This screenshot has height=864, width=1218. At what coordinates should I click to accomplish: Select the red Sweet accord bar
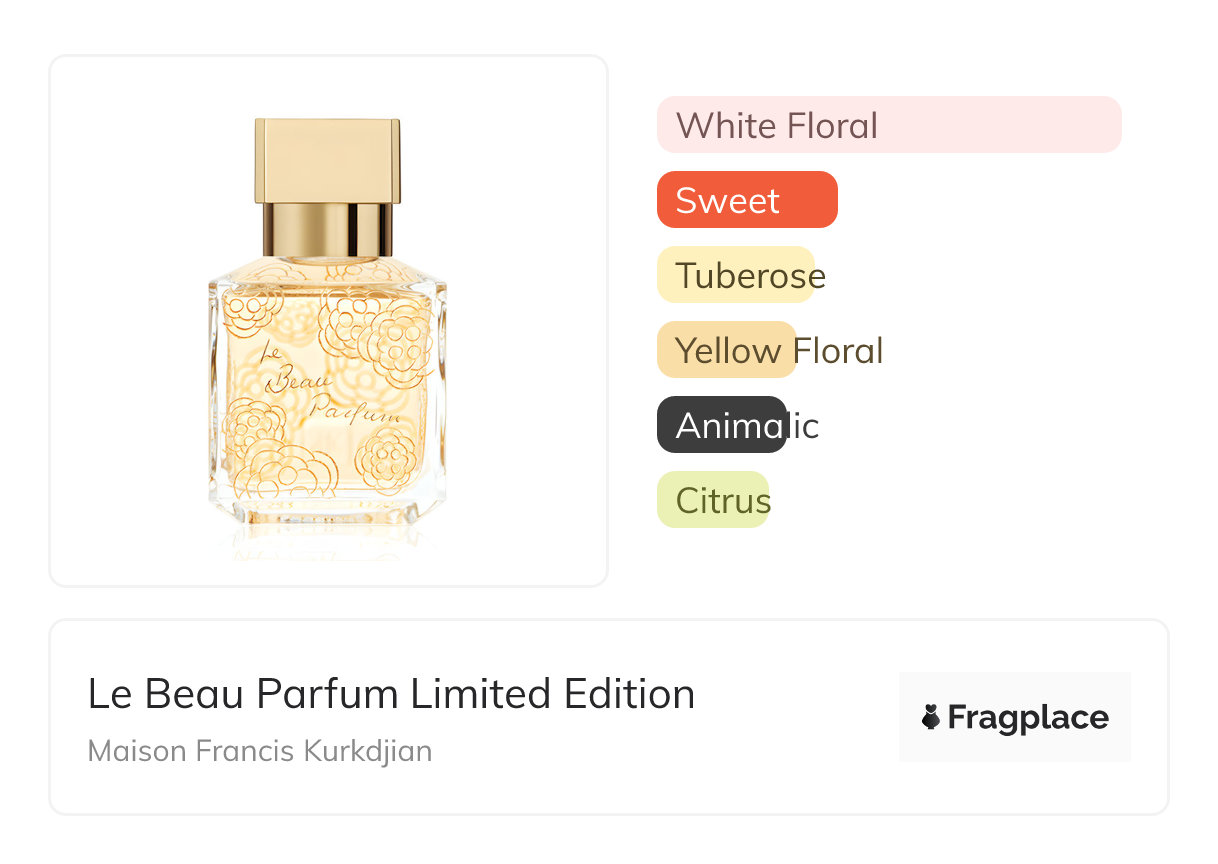746,200
